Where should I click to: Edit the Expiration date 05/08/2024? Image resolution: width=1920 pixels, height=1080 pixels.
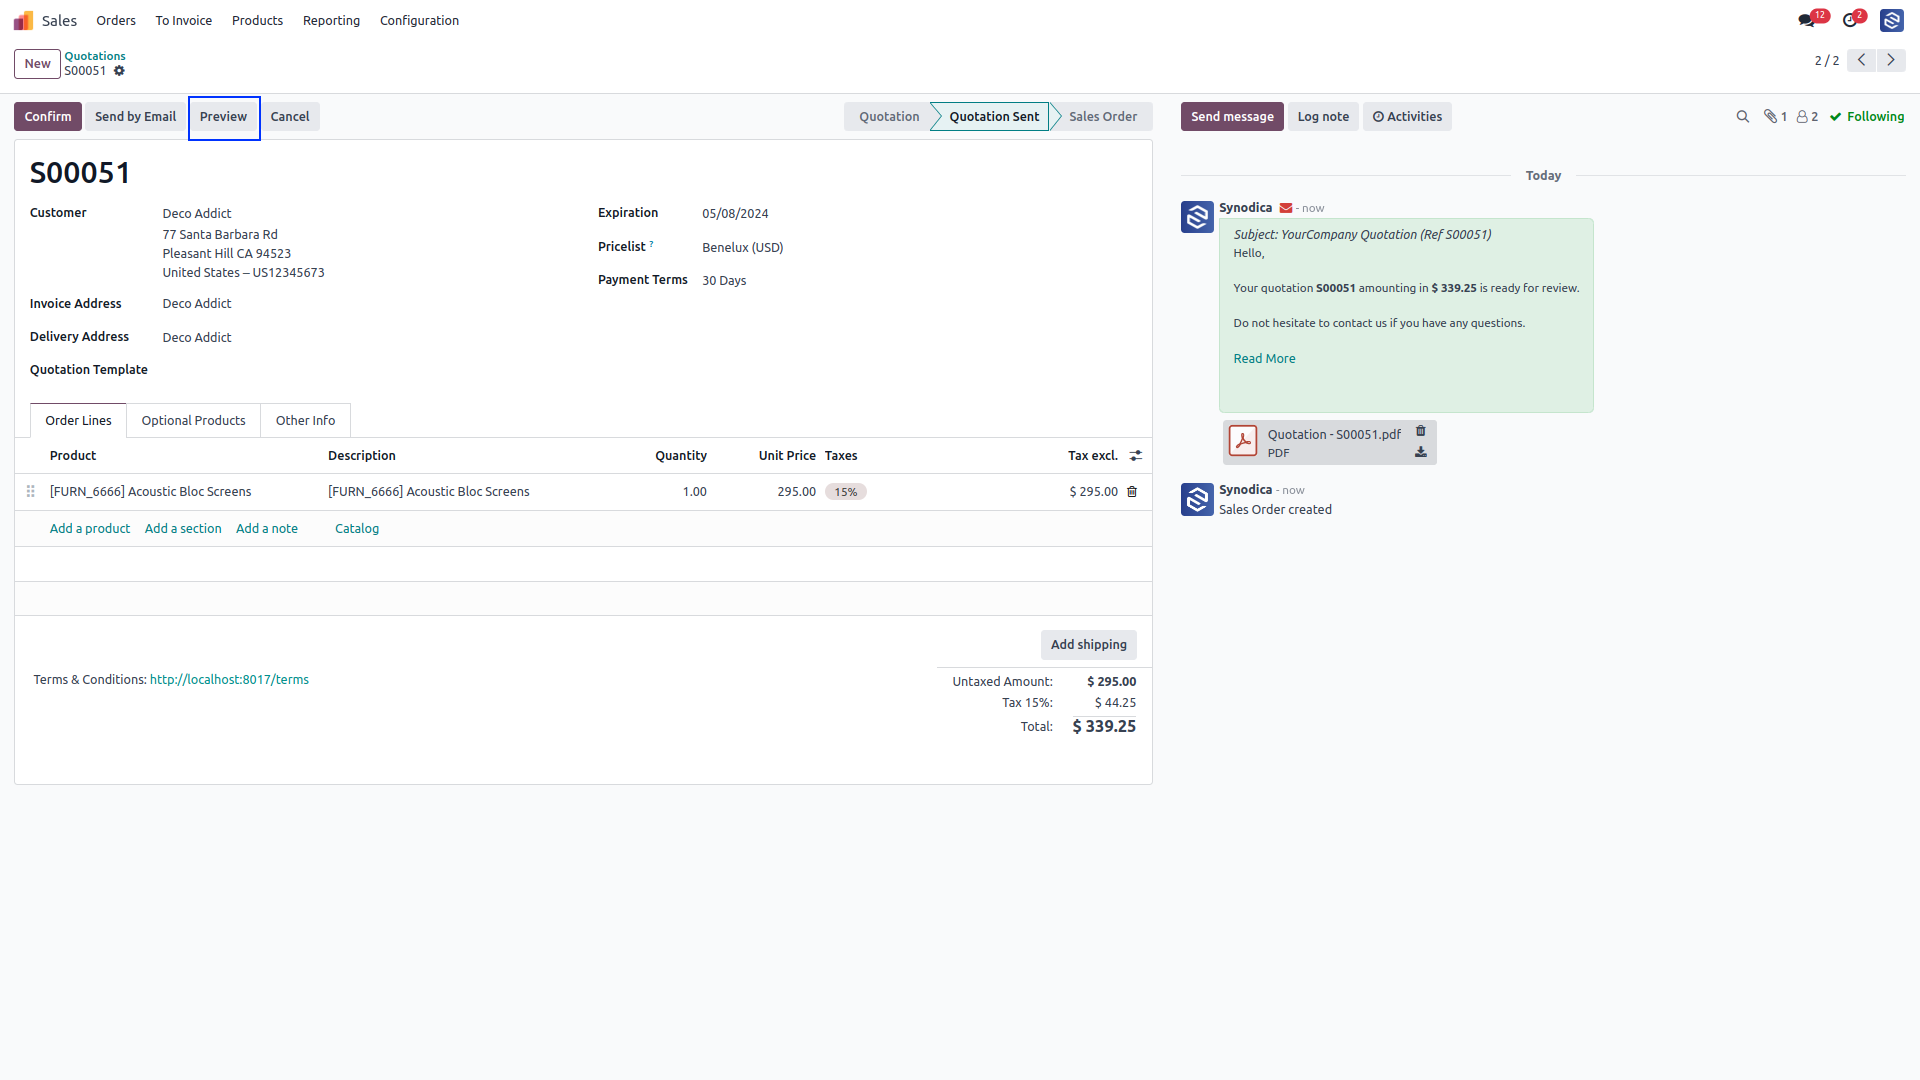tap(735, 214)
